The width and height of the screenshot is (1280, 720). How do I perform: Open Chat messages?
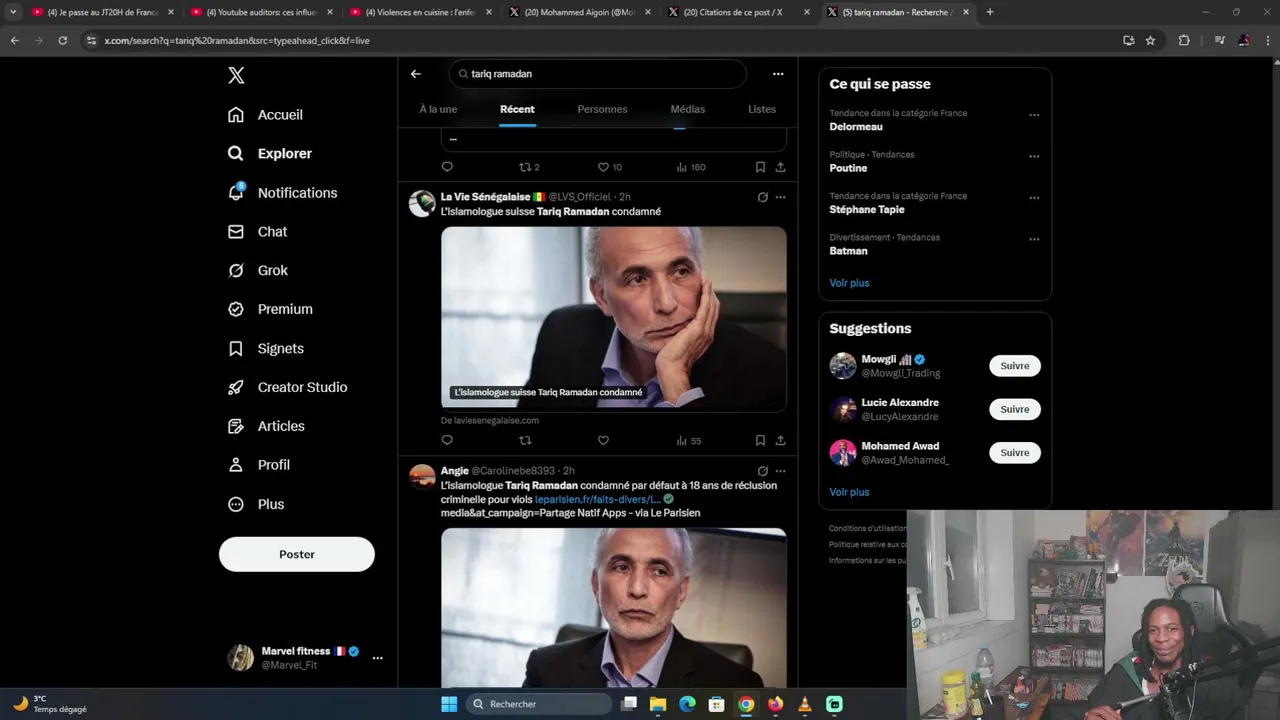point(258,232)
